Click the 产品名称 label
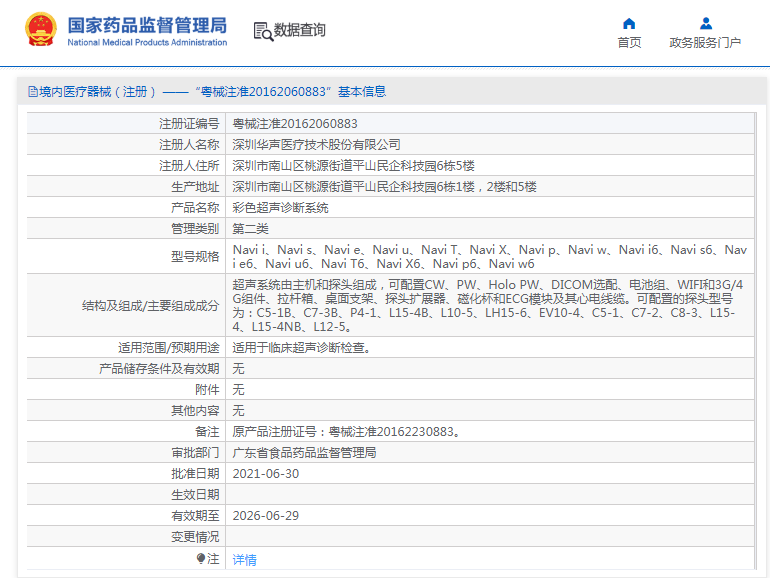770x578 pixels. click(x=195, y=208)
